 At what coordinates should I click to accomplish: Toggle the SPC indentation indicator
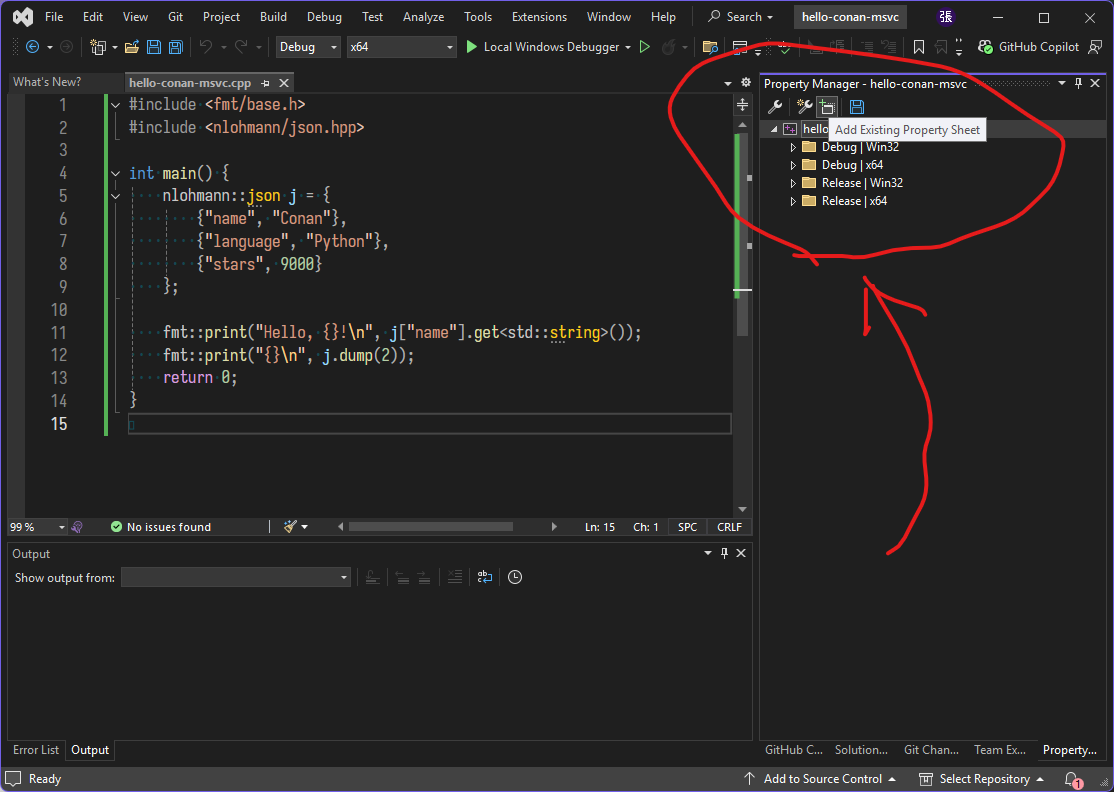tap(688, 527)
